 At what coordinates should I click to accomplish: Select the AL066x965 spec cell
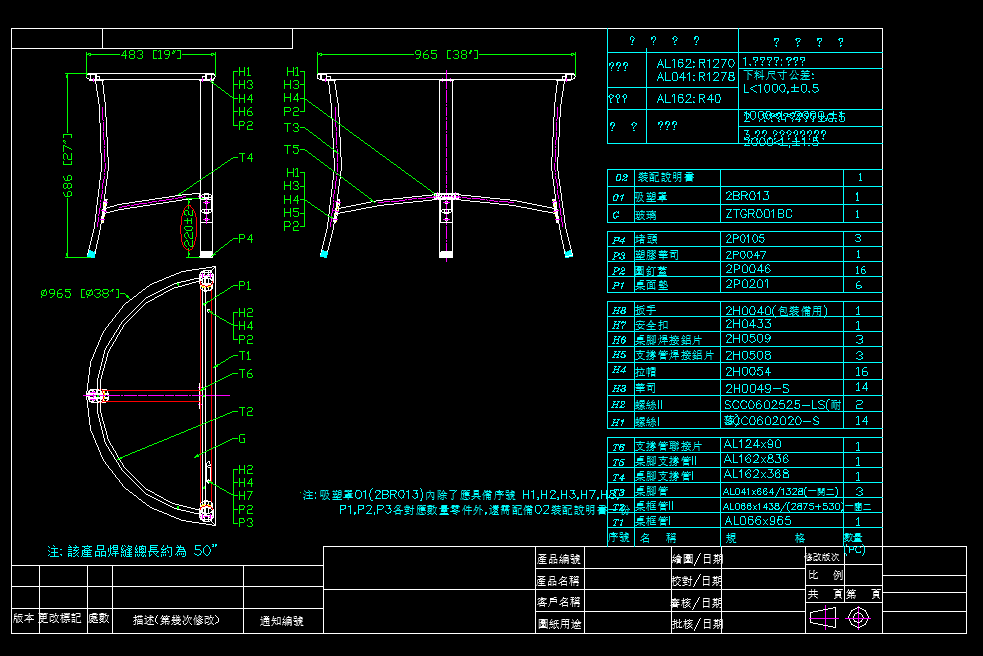757,521
